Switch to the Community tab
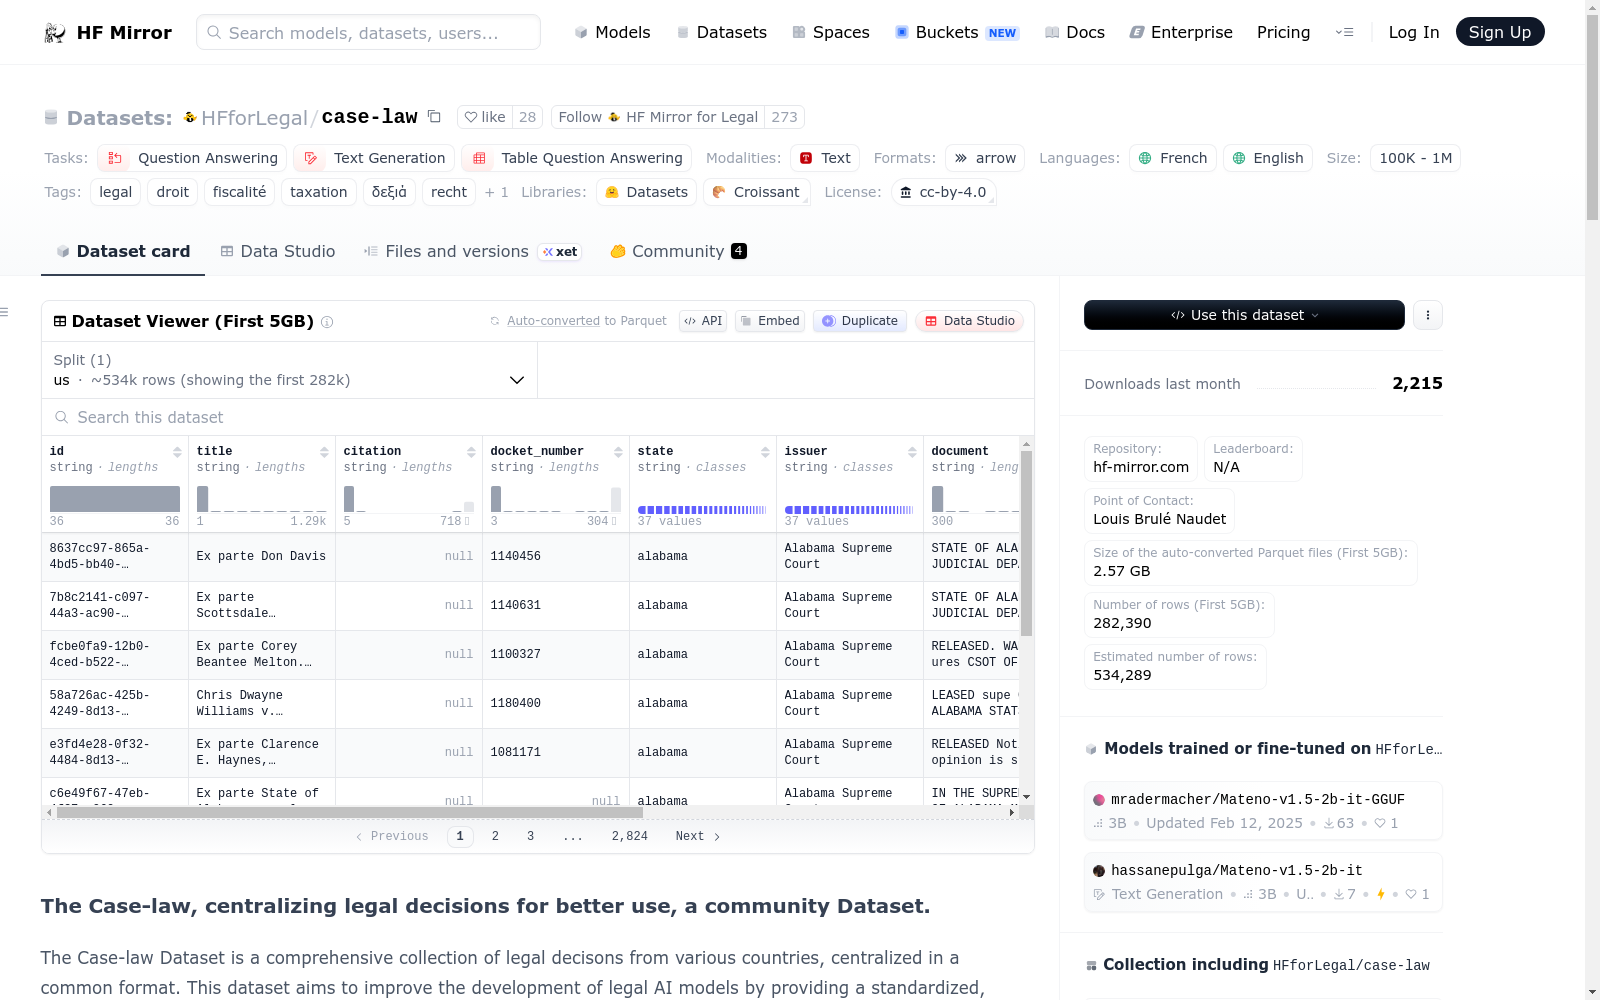This screenshot has width=1600, height=1000. point(678,251)
